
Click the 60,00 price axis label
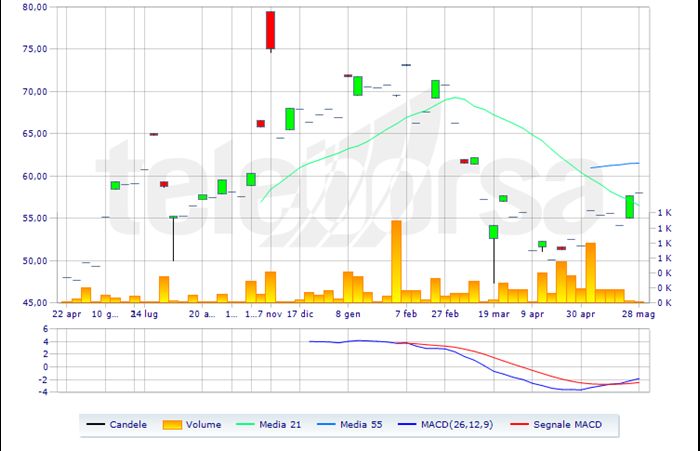point(35,176)
